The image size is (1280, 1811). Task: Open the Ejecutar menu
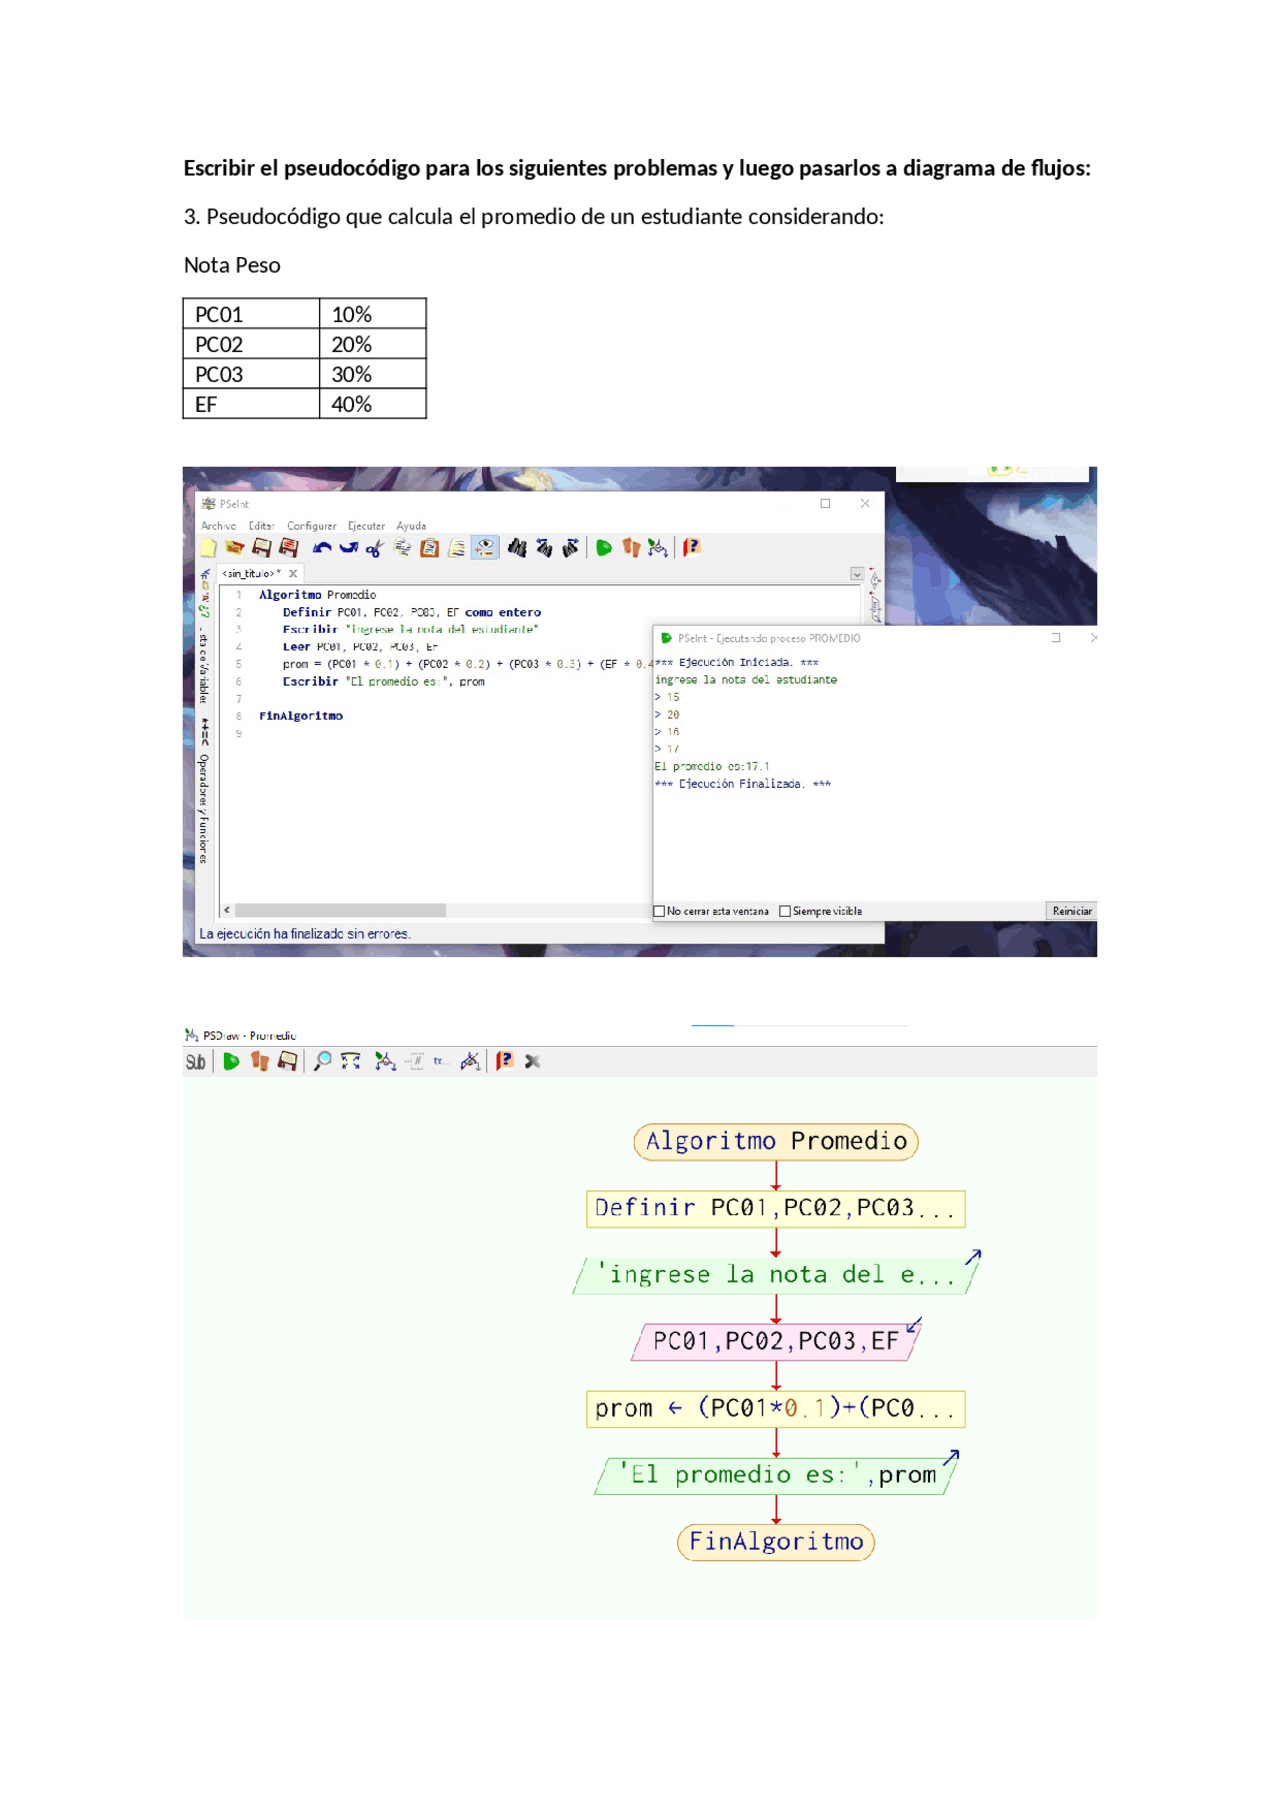pos(366,526)
